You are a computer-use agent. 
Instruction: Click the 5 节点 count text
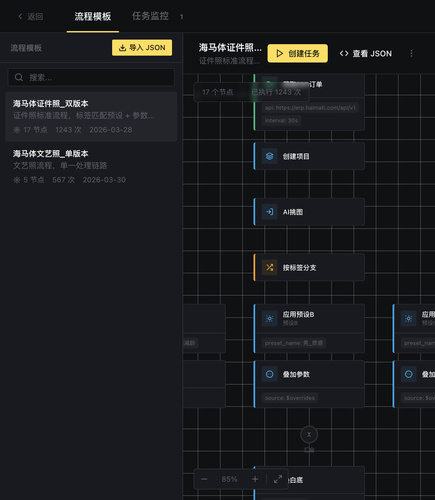(x=34, y=180)
